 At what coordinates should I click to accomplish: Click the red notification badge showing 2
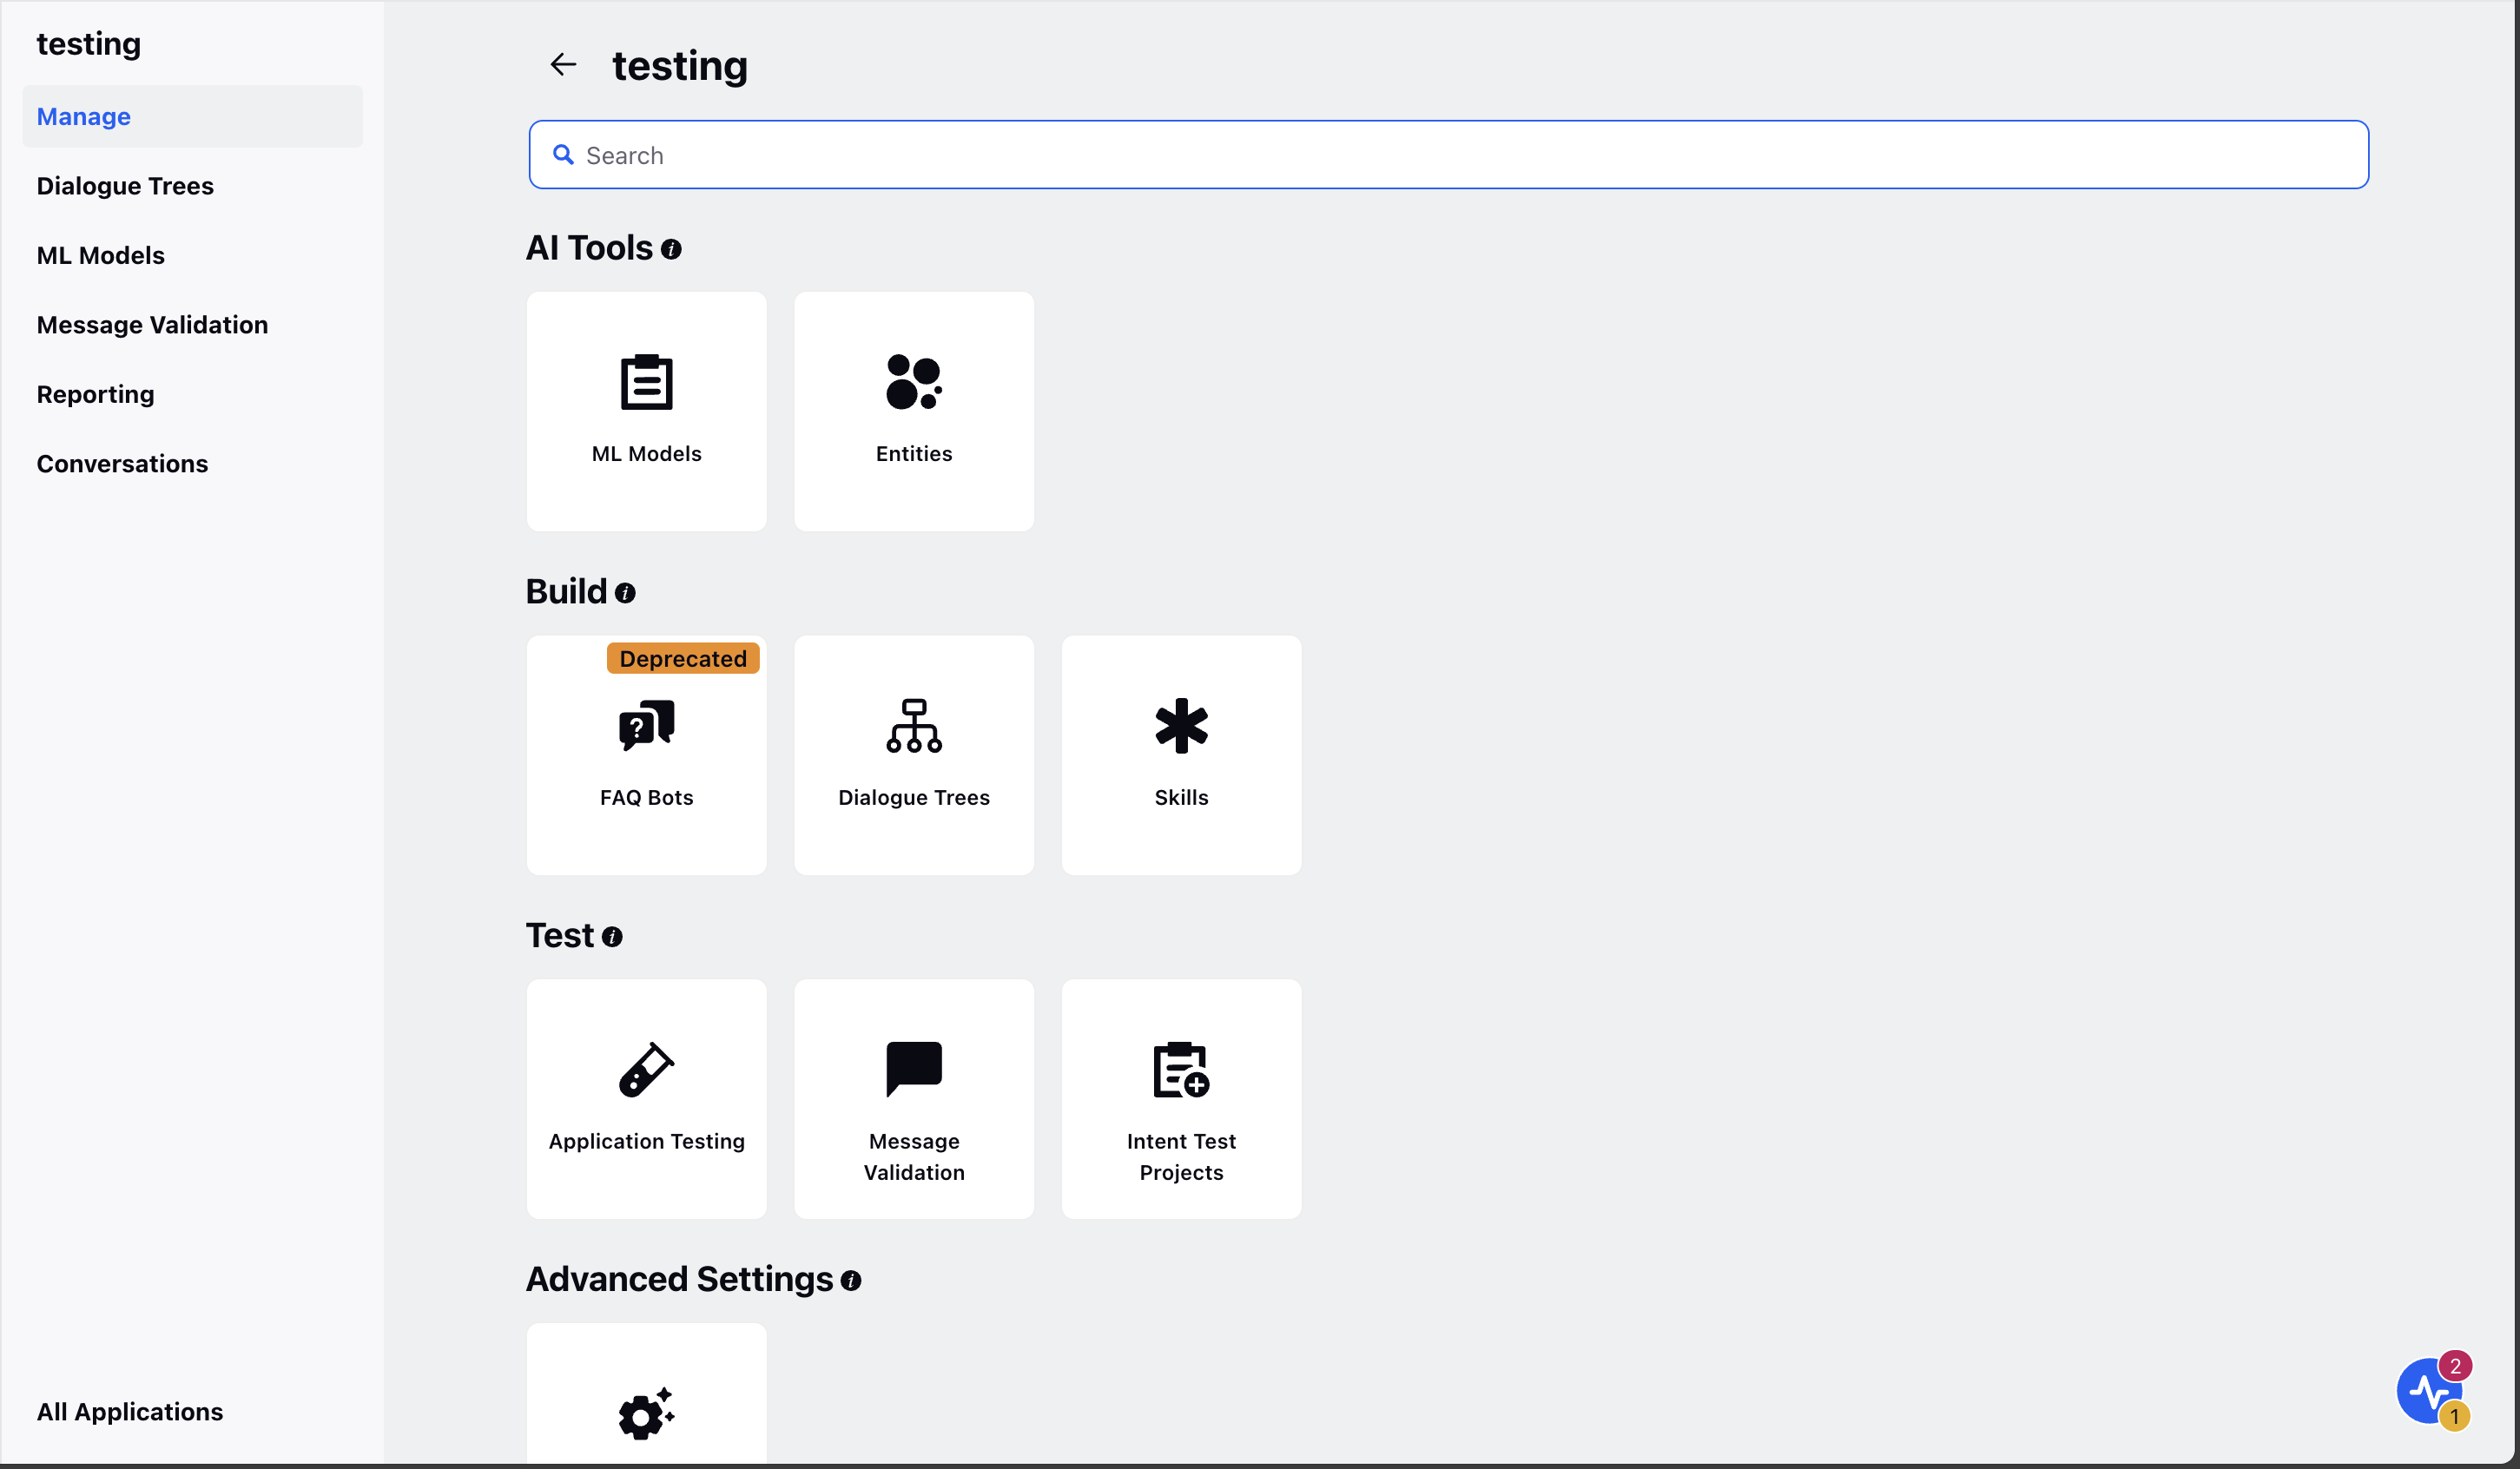pyautogui.click(x=2455, y=1366)
